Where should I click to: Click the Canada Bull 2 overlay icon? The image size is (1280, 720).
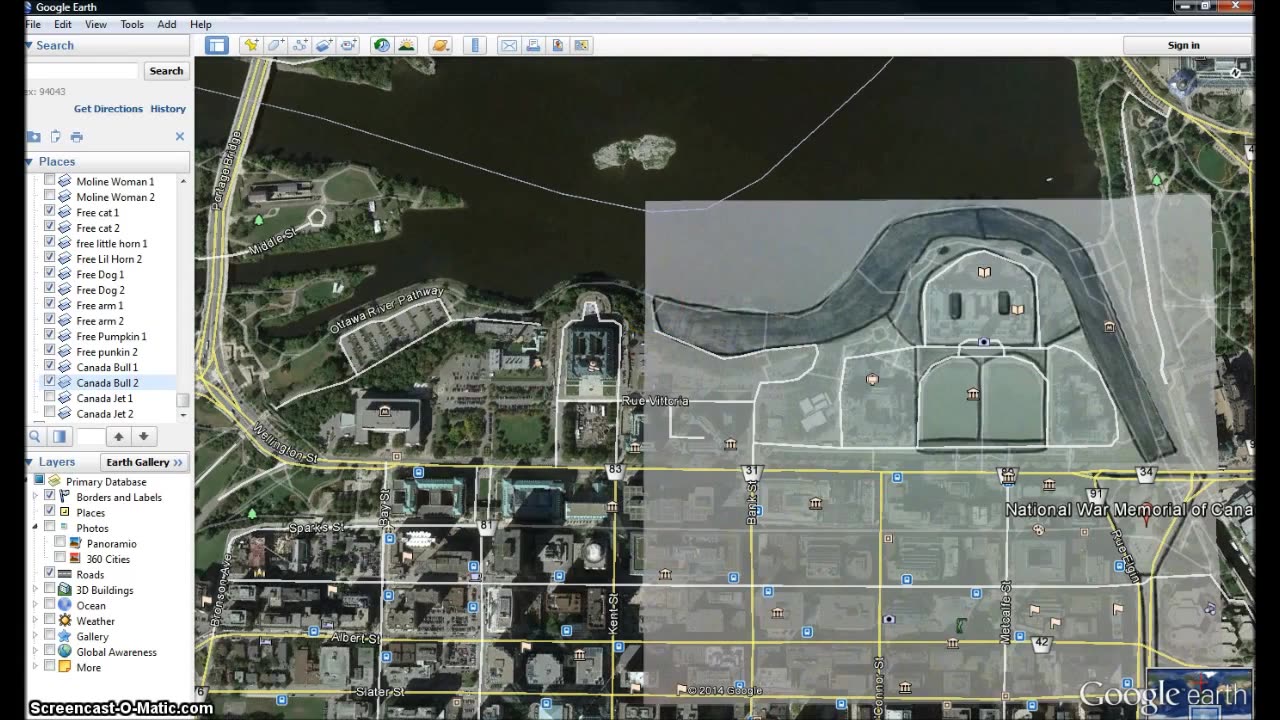click(65, 383)
